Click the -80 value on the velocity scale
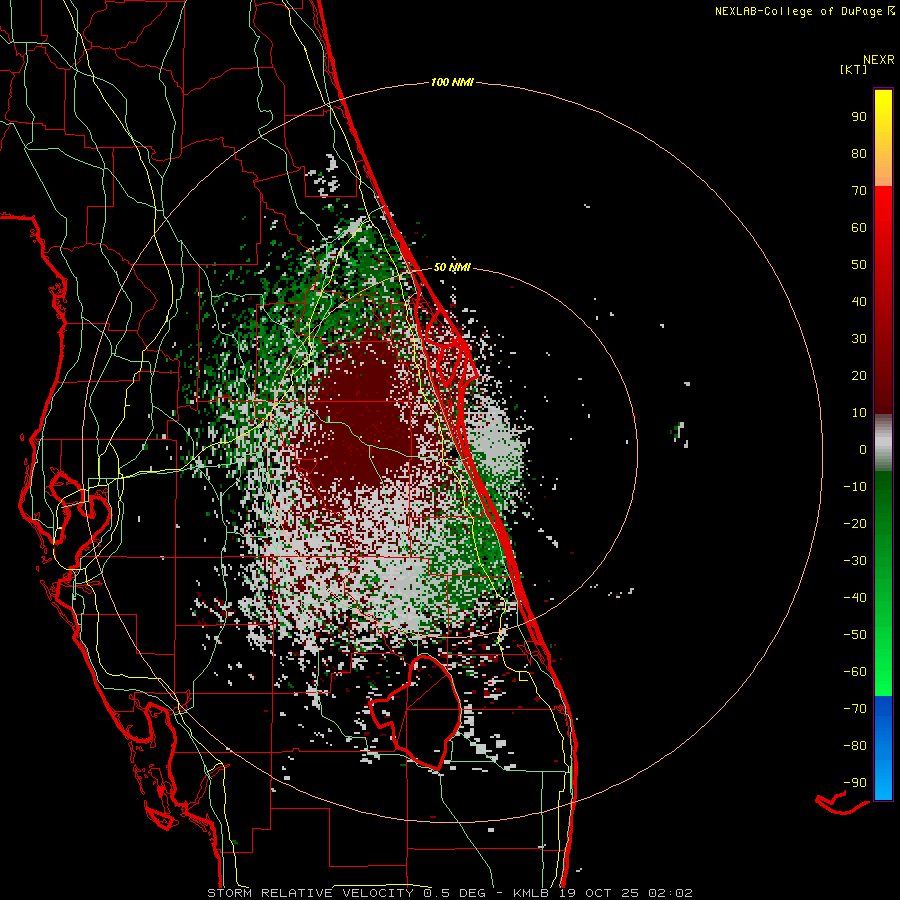900x900 pixels. (x=855, y=746)
